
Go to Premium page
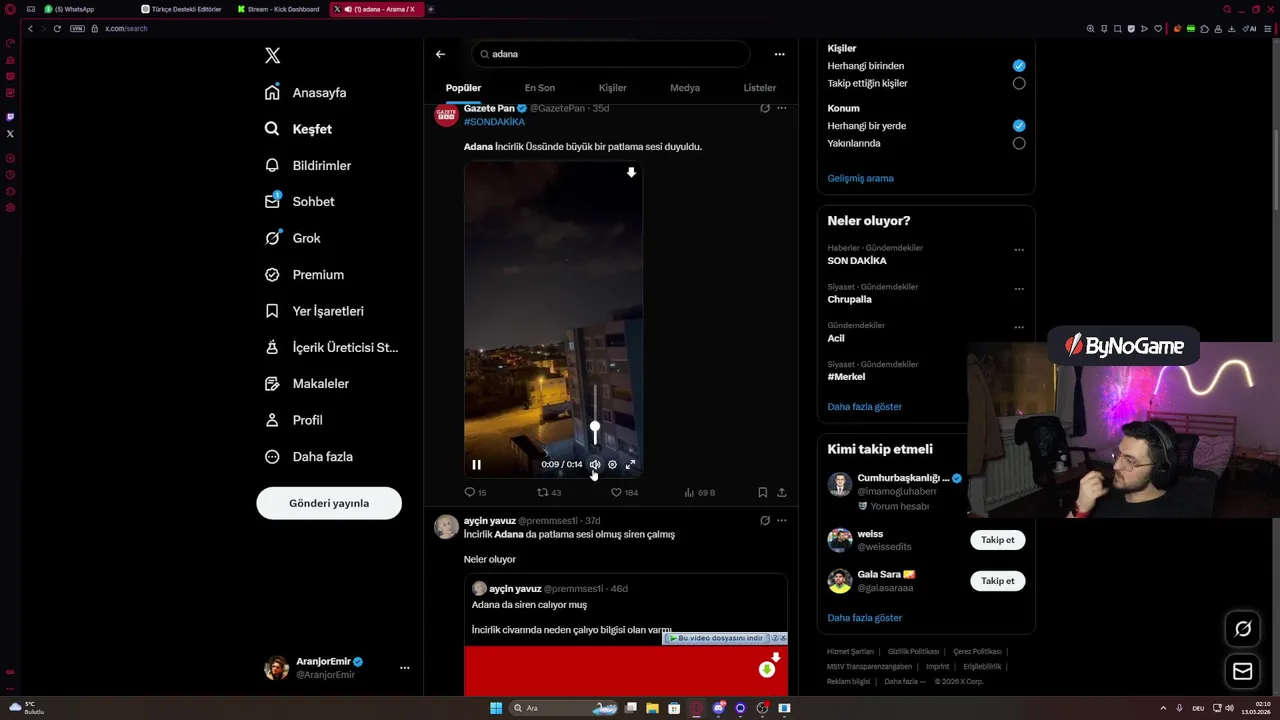pos(305,274)
